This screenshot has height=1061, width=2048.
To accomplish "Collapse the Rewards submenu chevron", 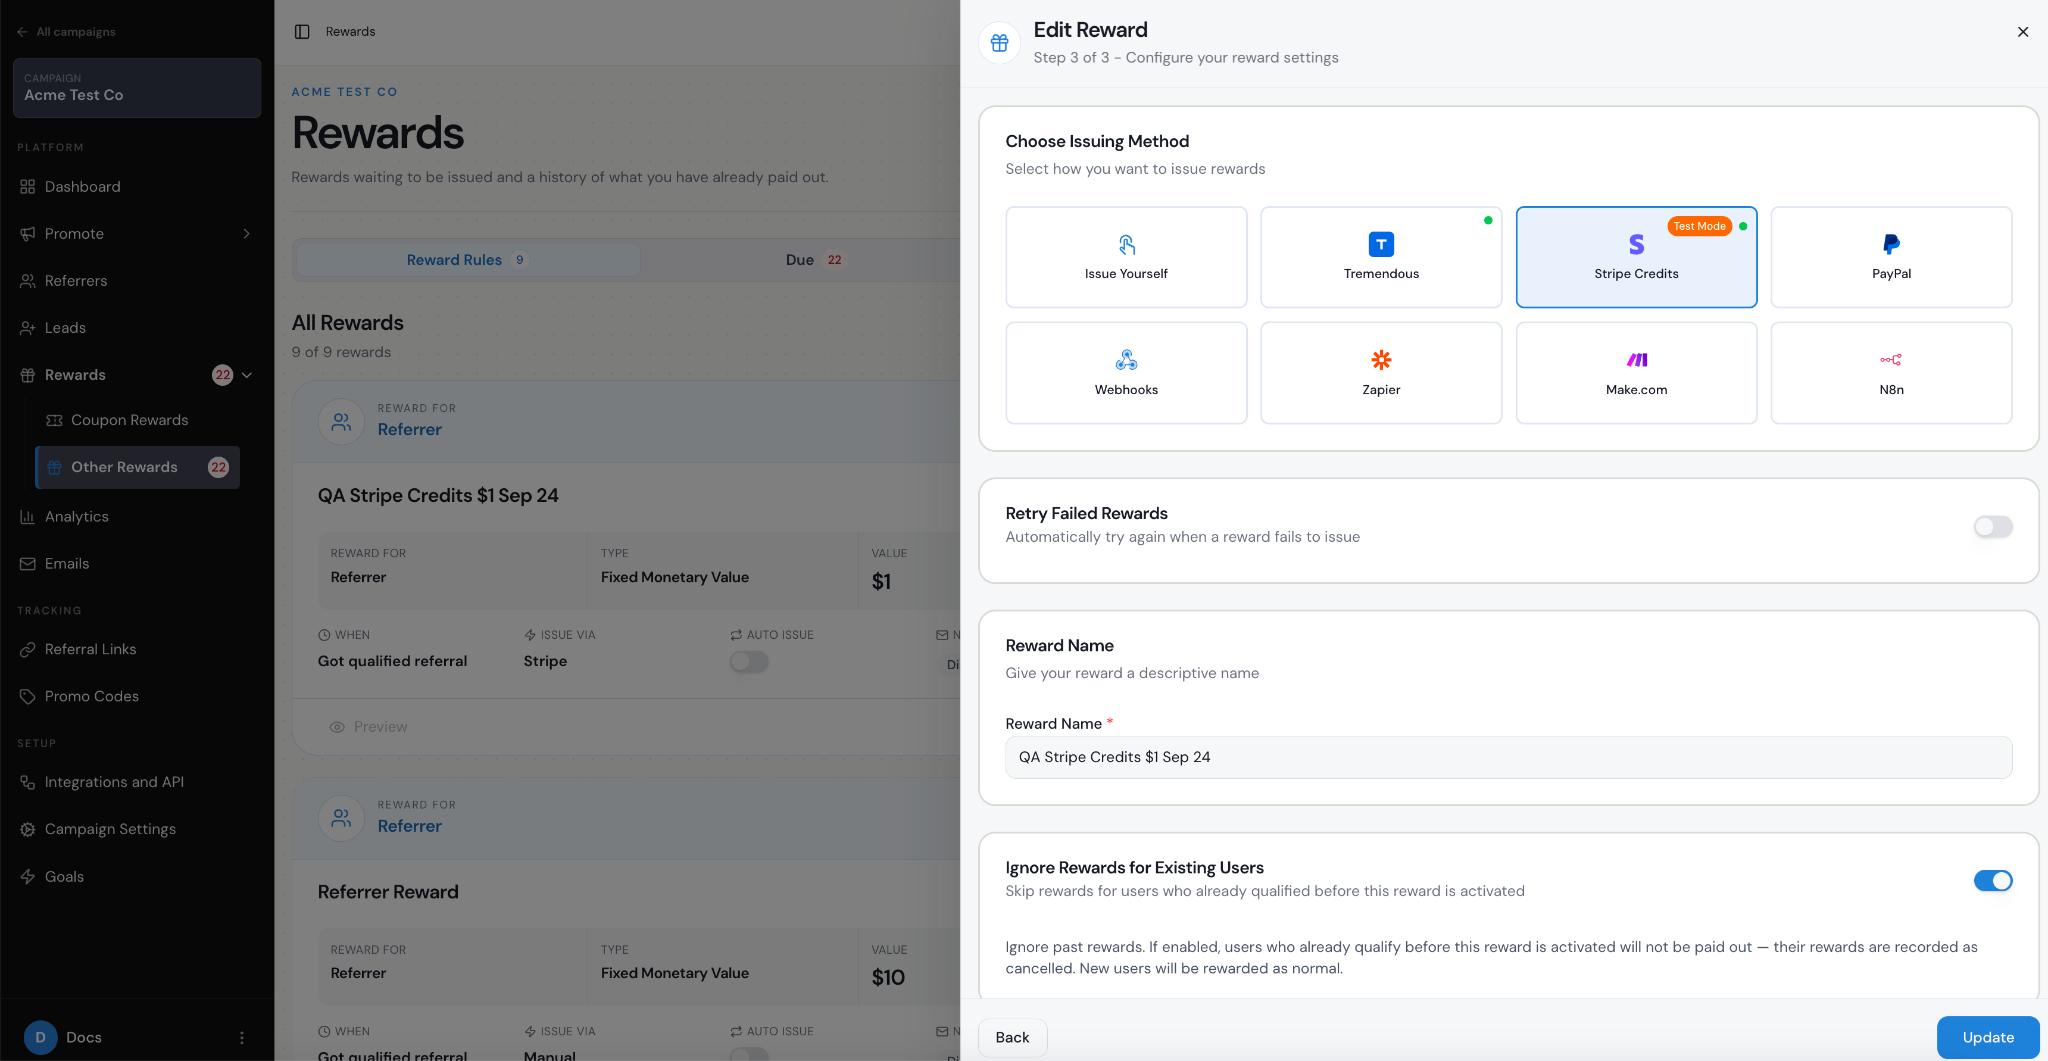I will click(247, 375).
